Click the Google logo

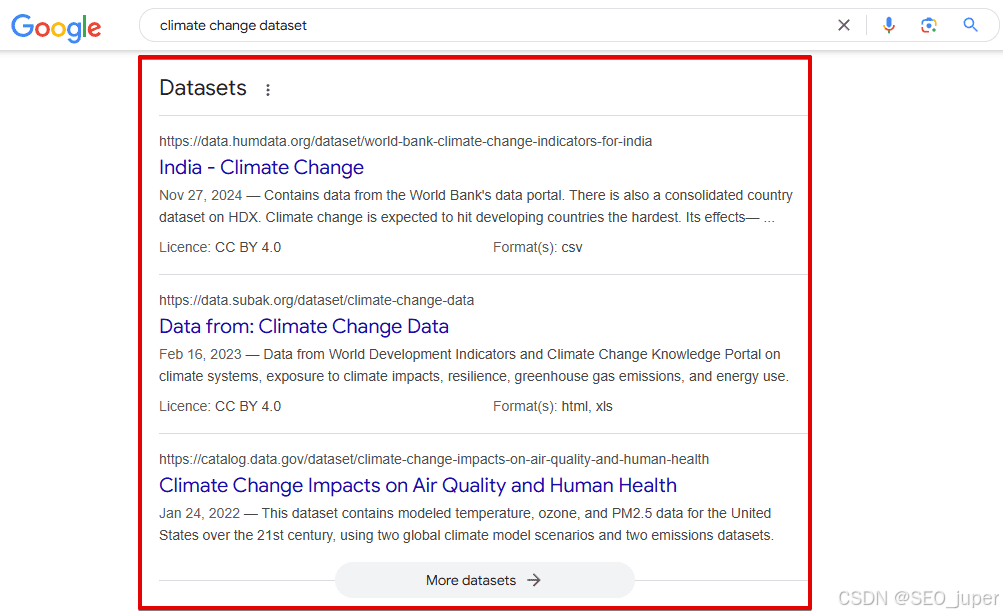[x=56, y=27]
